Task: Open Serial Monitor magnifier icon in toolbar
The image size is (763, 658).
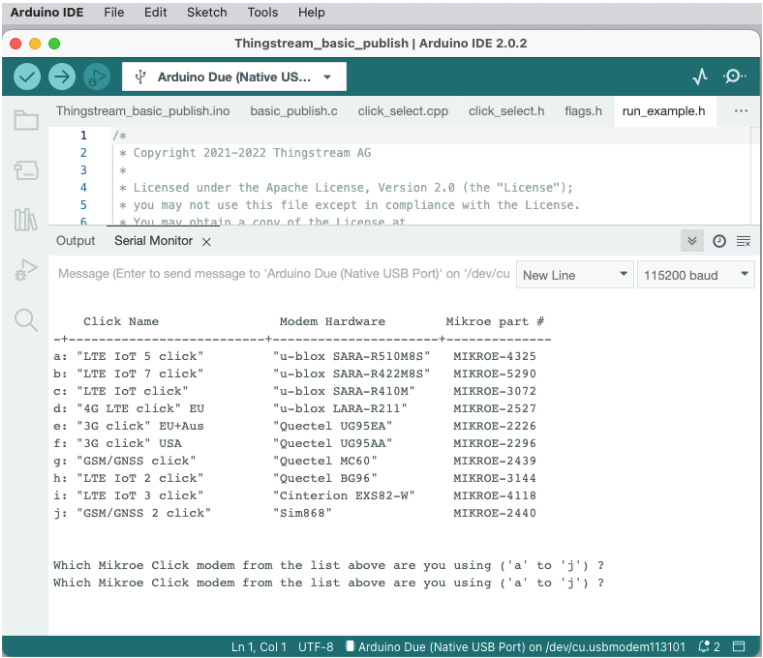Action: [734, 76]
